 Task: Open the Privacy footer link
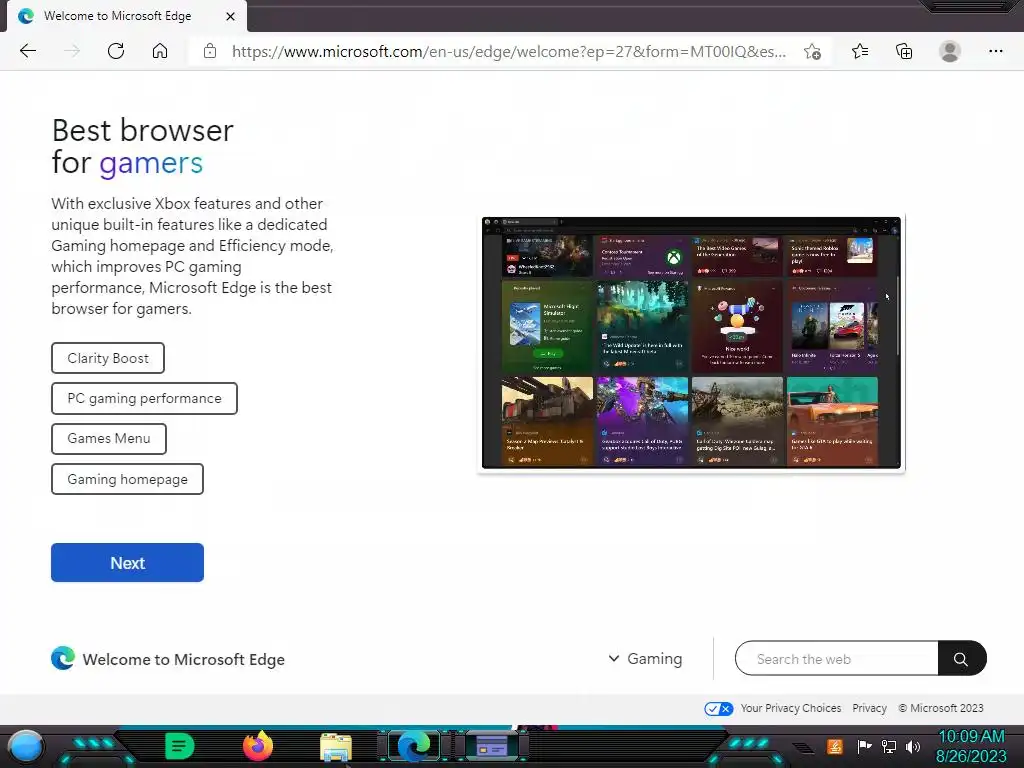click(869, 708)
